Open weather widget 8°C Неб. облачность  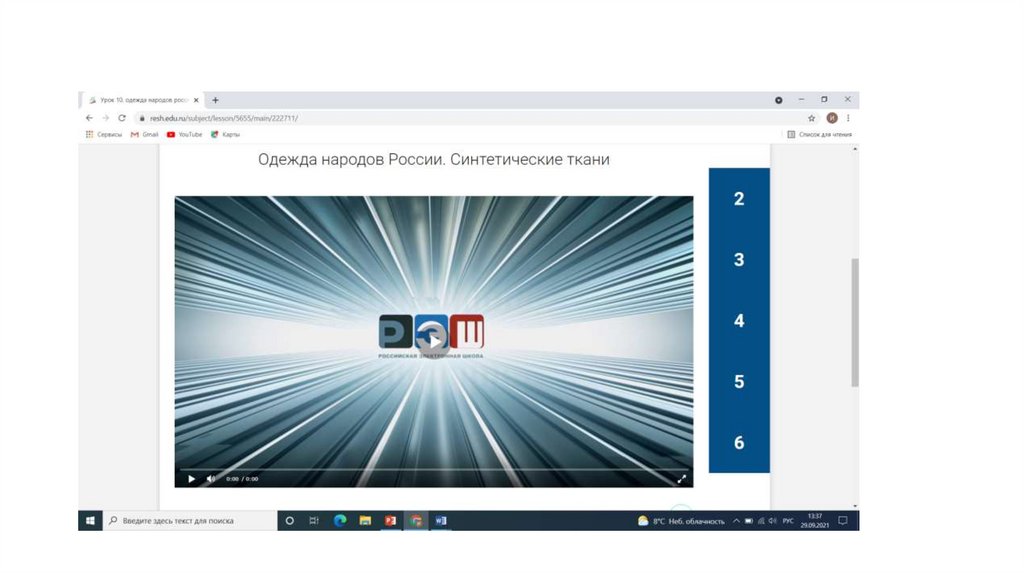(681, 521)
